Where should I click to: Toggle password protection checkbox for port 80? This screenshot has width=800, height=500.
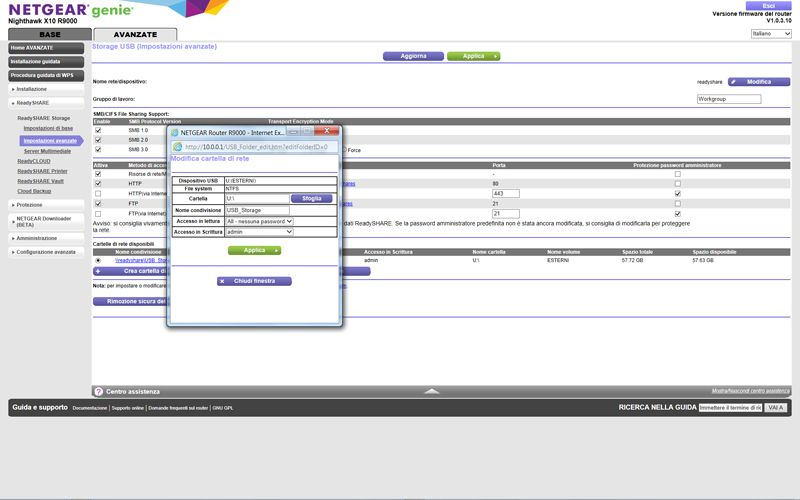click(x=678, y=184)
